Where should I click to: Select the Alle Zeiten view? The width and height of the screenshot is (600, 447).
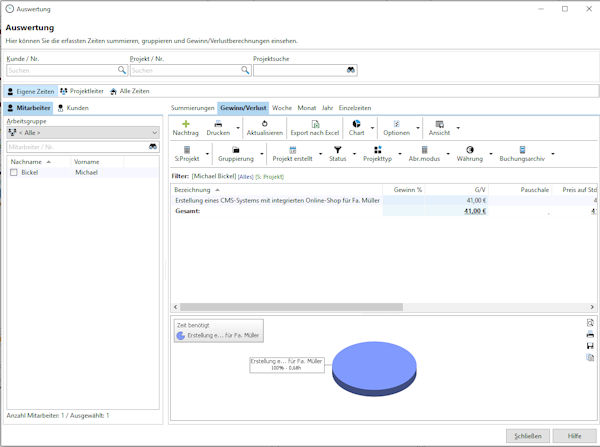point(130,91)
